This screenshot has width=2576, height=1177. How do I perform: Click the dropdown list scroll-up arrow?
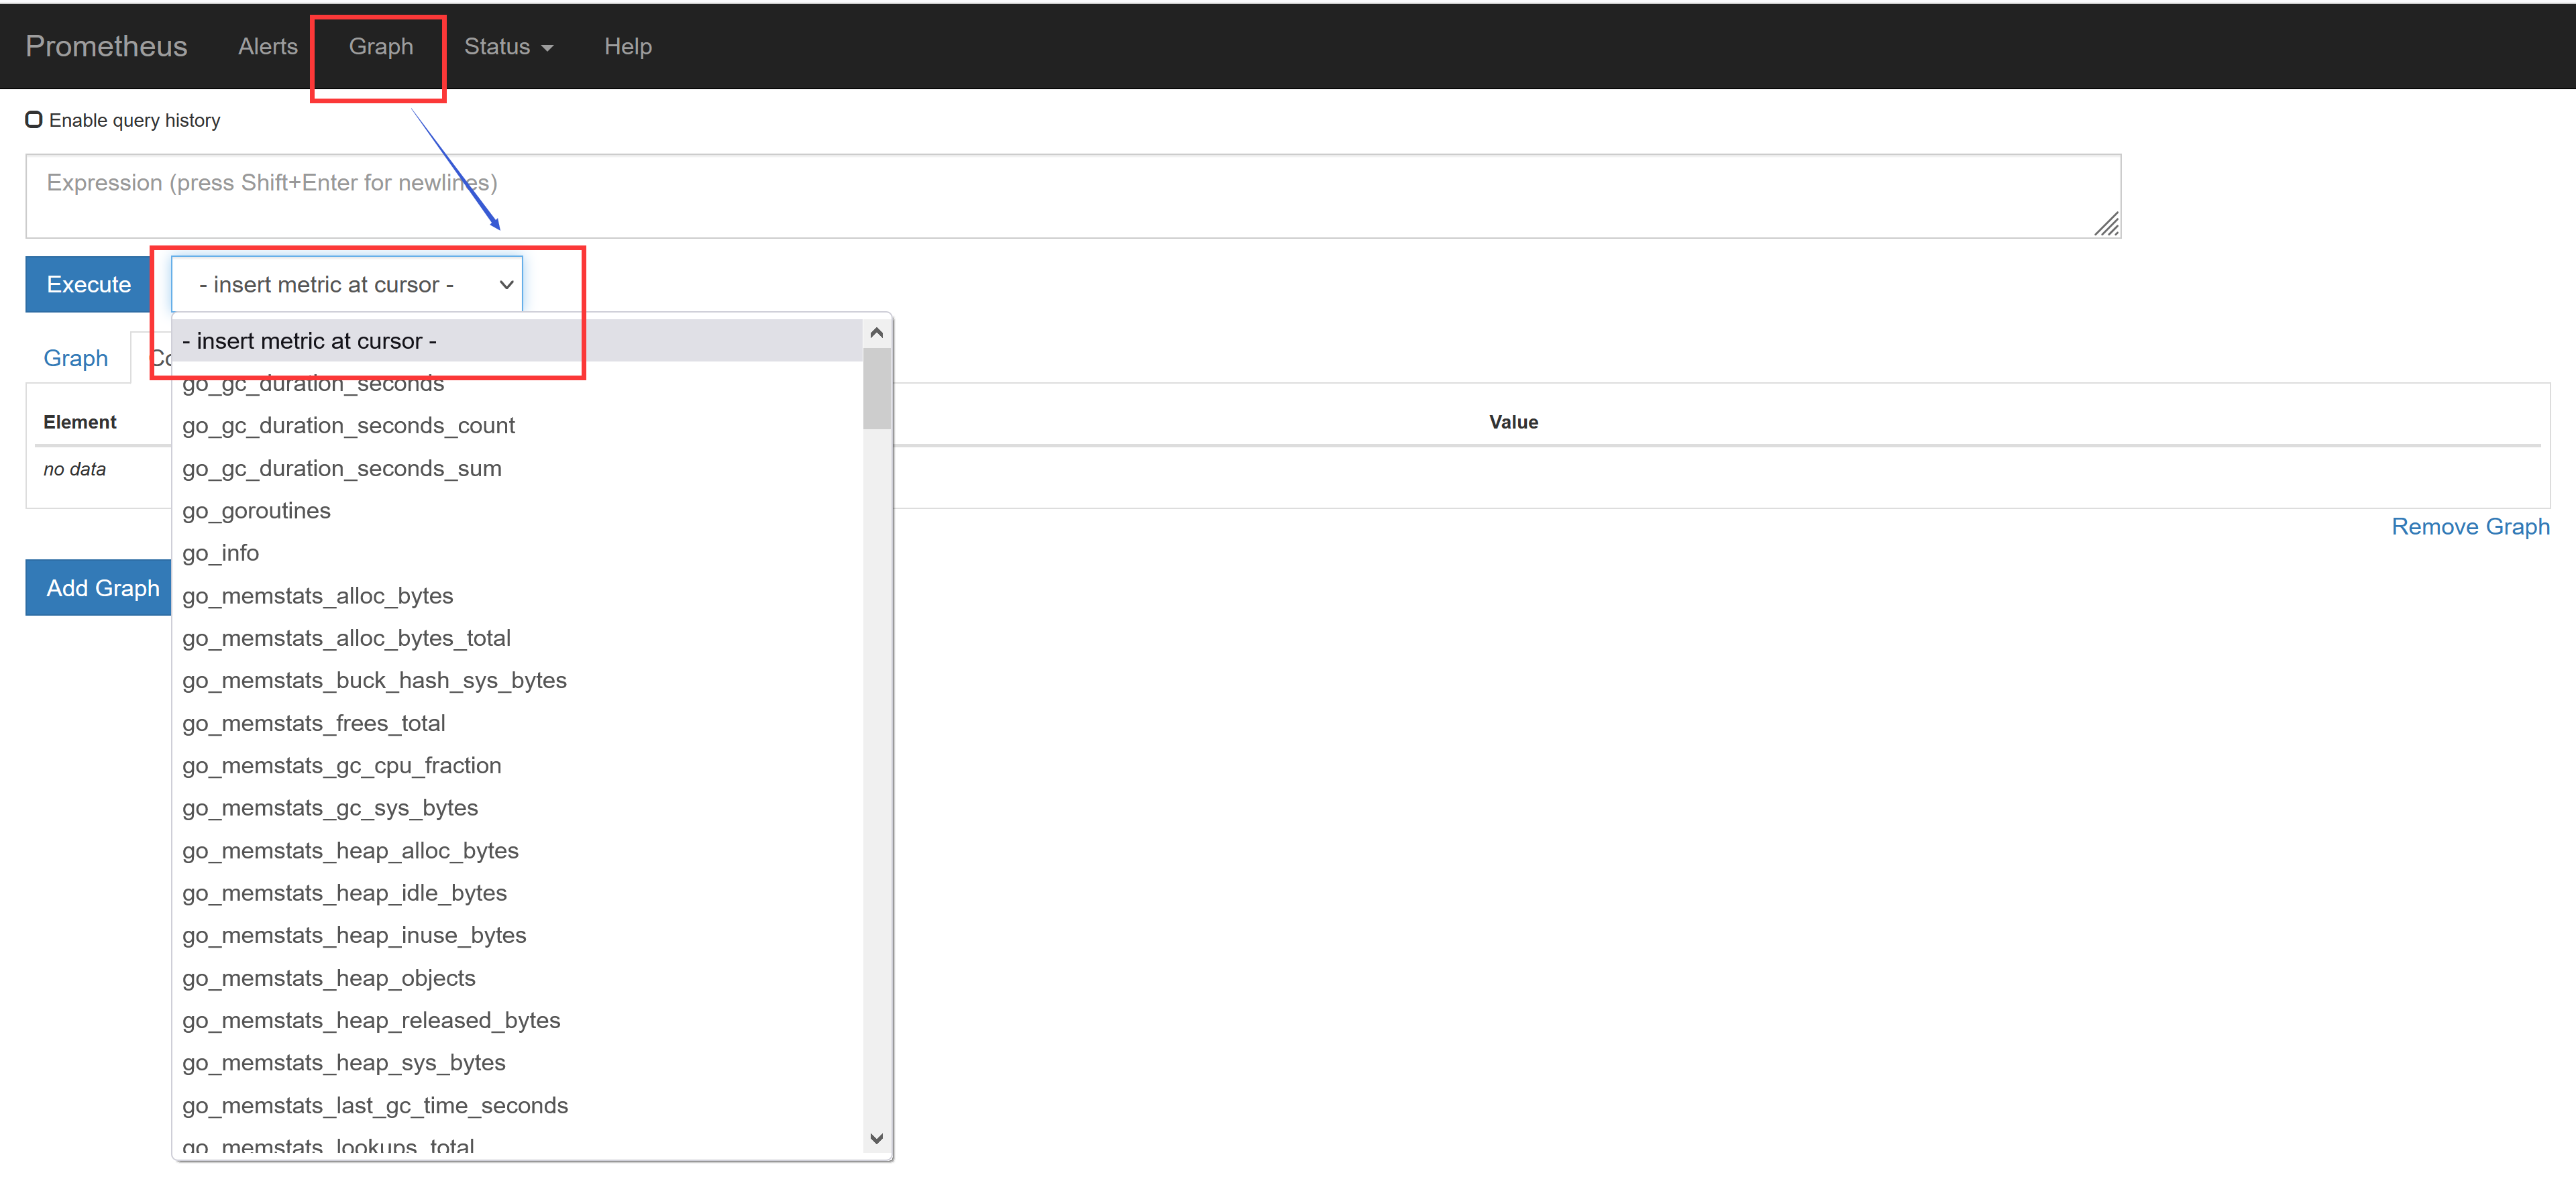(876, 333)
